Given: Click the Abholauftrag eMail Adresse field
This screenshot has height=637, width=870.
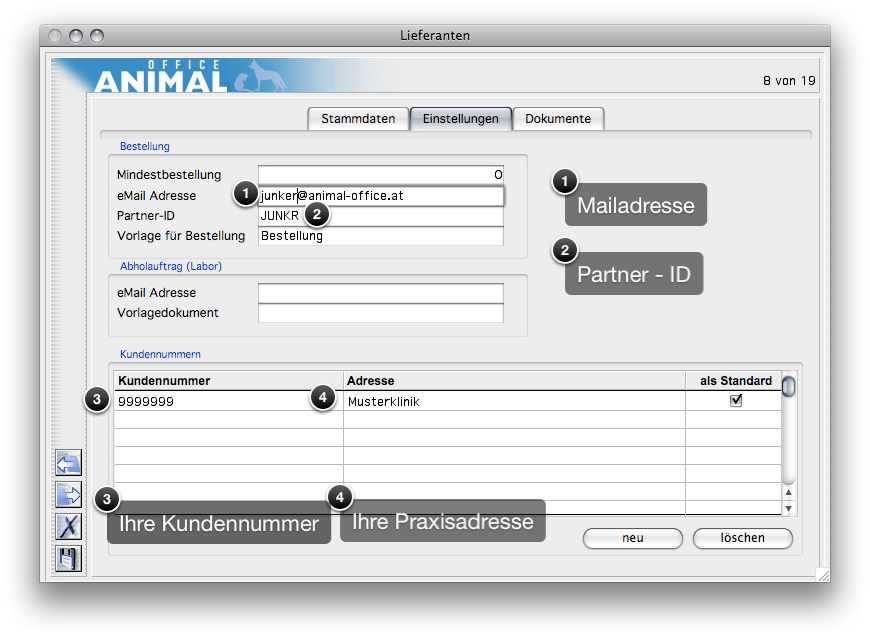Looking at the screenshot, I should tap(380, 293).
